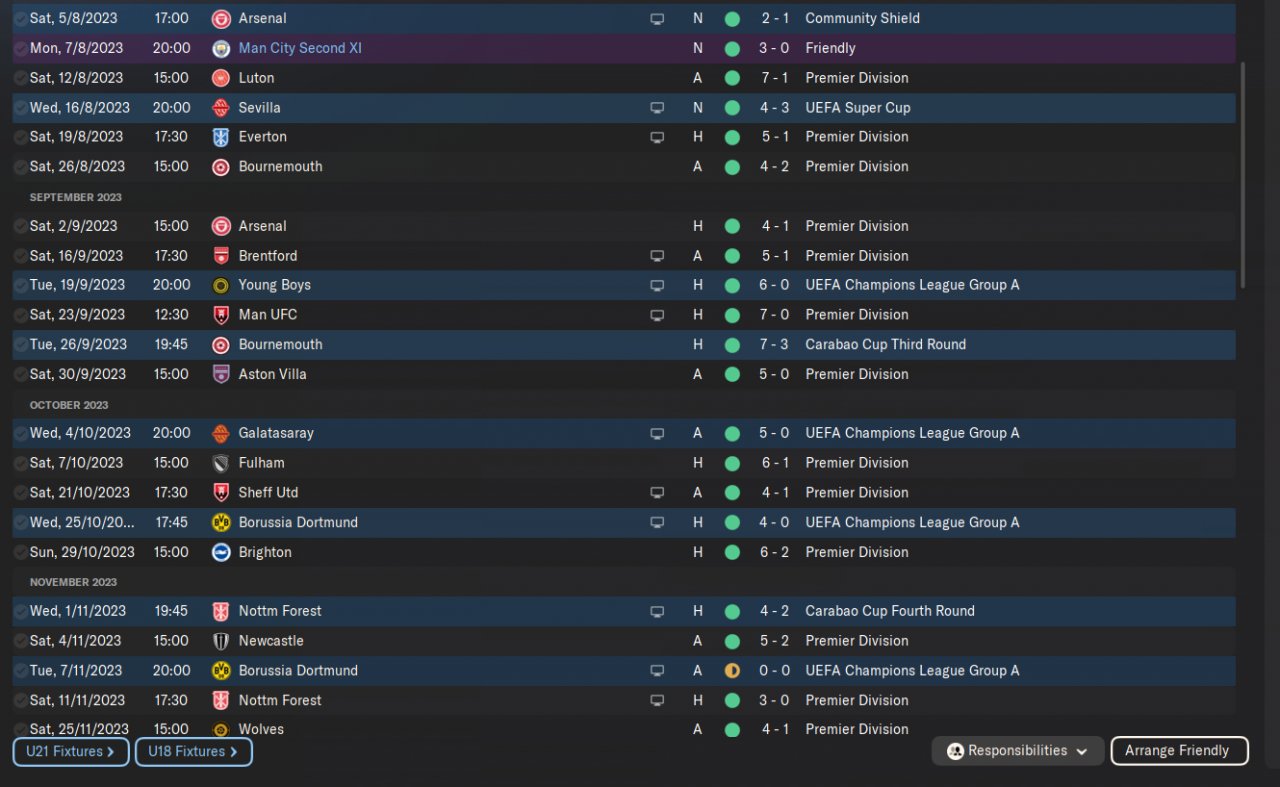Viewport: 1280px width, 787px height.
Task: Click the Young Boys club badge
Action: (x=221, y=285)
